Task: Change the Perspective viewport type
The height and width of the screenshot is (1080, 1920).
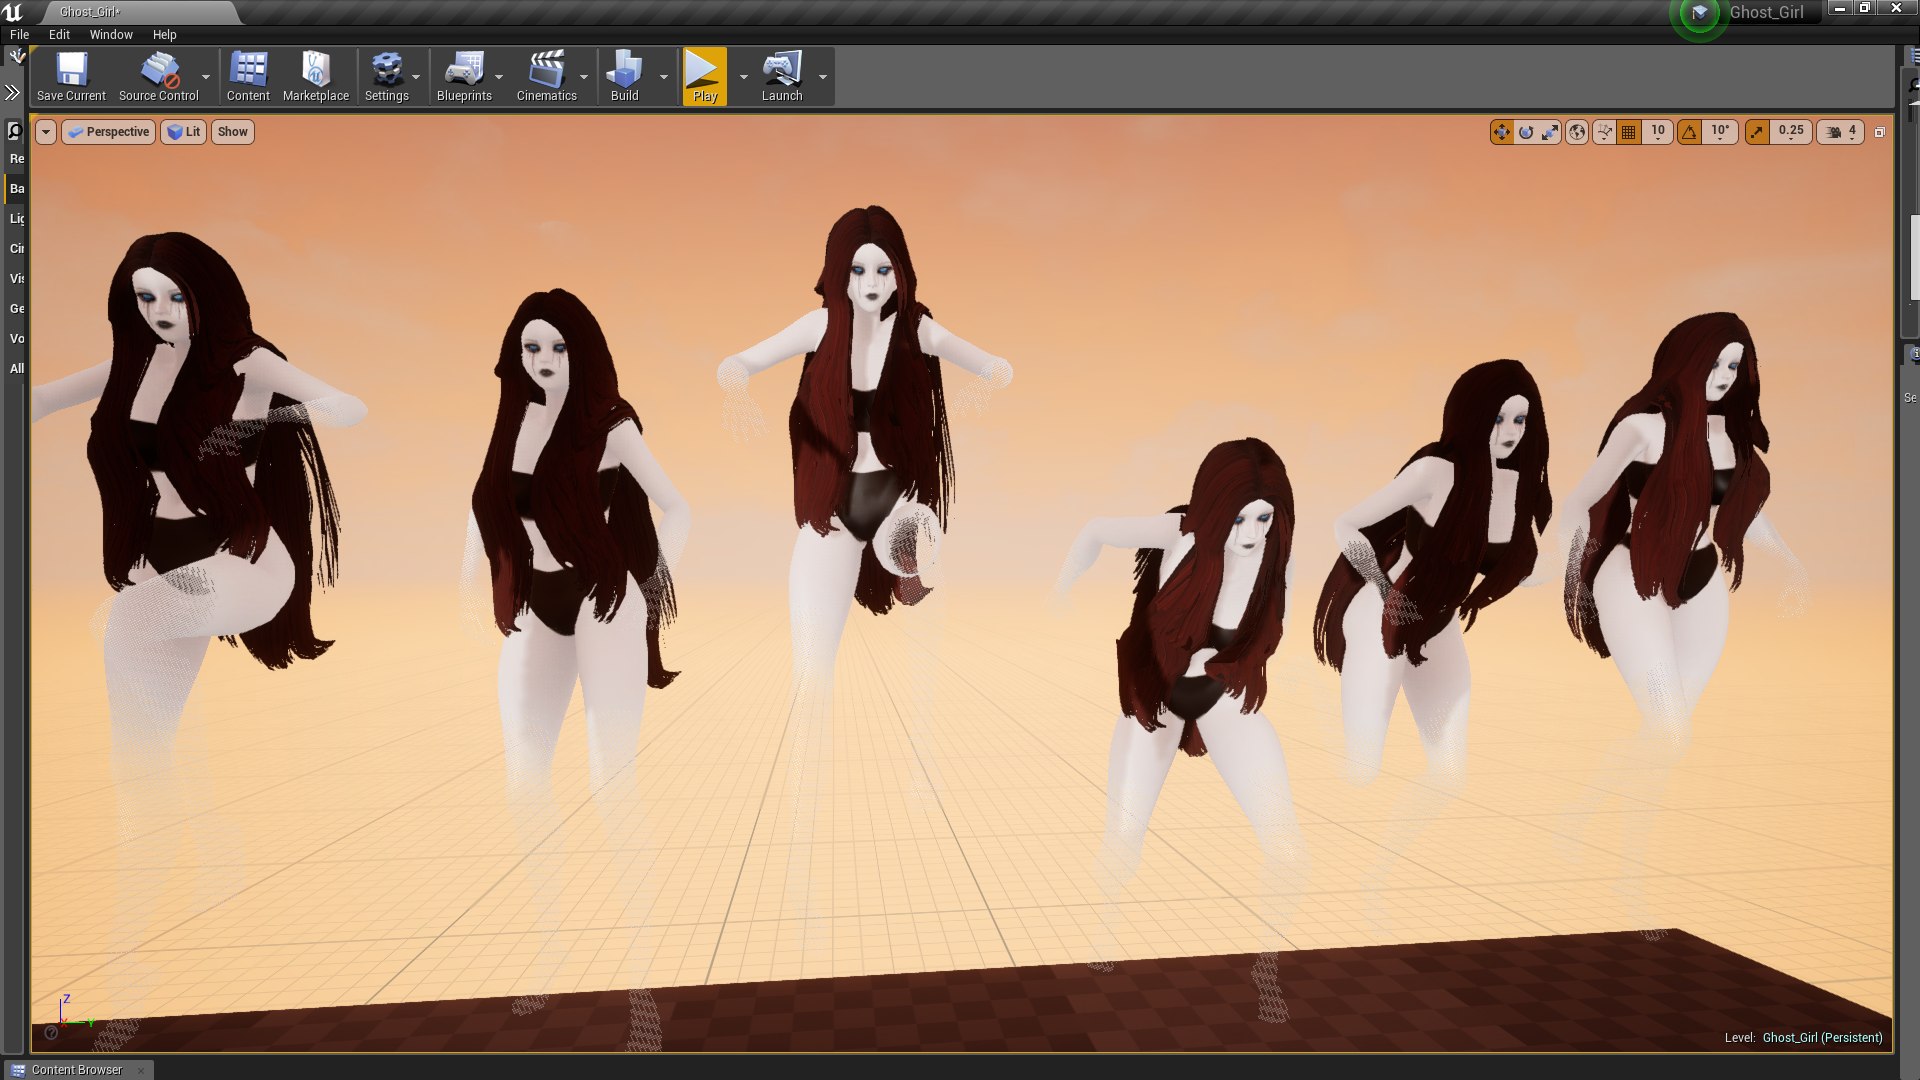Action: 109,132
